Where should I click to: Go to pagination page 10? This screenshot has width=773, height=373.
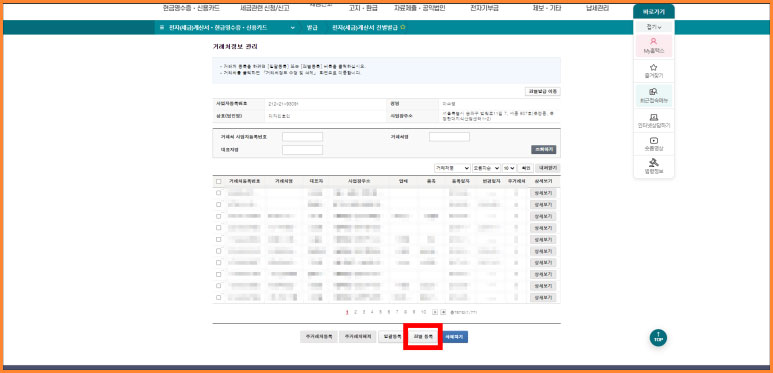423,312
